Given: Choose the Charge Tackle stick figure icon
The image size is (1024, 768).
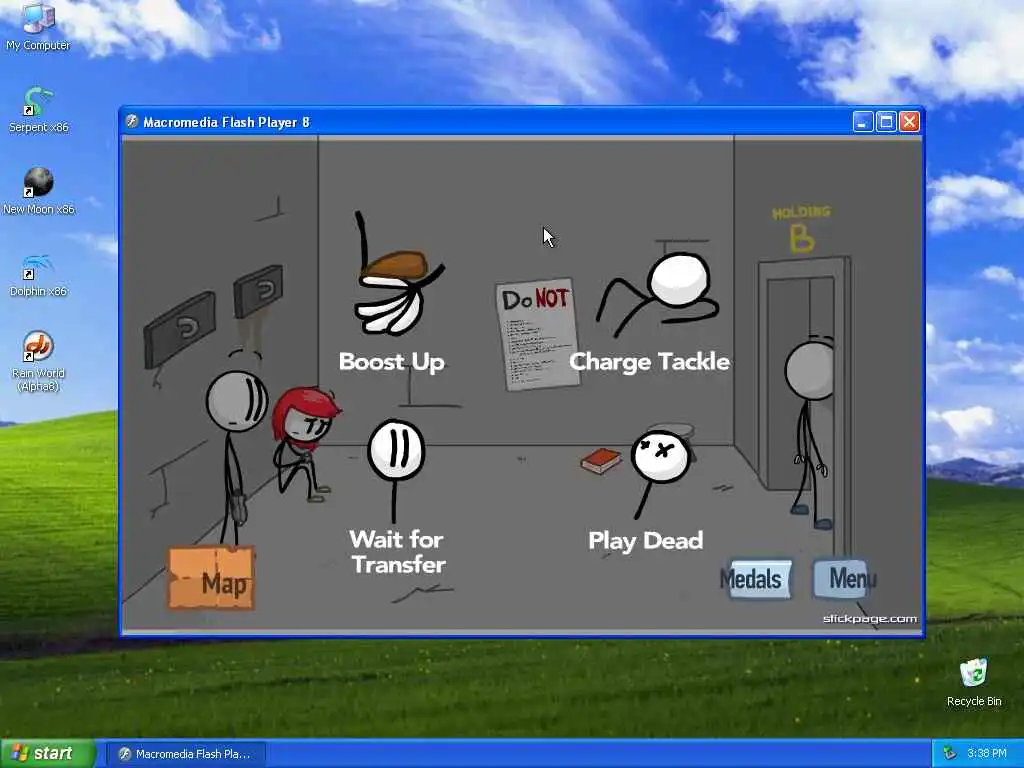Looking at the screenshot, I should [658, 293].
